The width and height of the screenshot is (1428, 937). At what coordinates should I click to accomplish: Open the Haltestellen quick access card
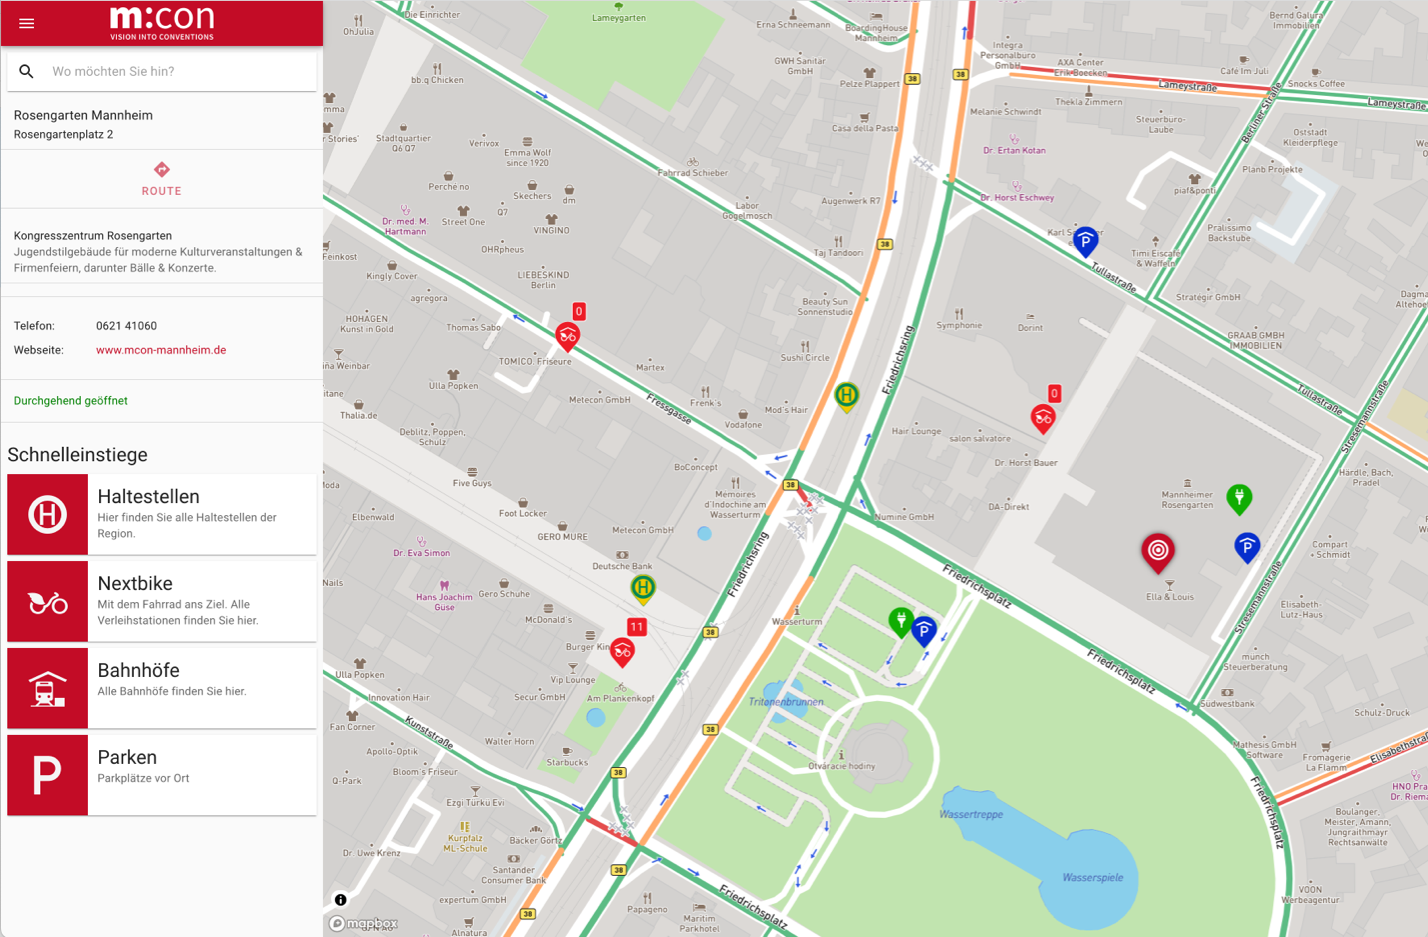coord(162,514)
